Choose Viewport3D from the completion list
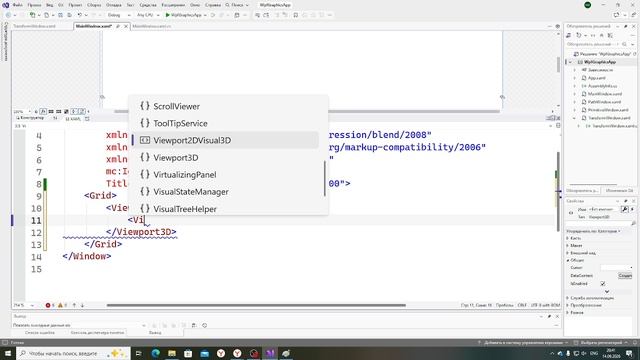 (225, 158)
